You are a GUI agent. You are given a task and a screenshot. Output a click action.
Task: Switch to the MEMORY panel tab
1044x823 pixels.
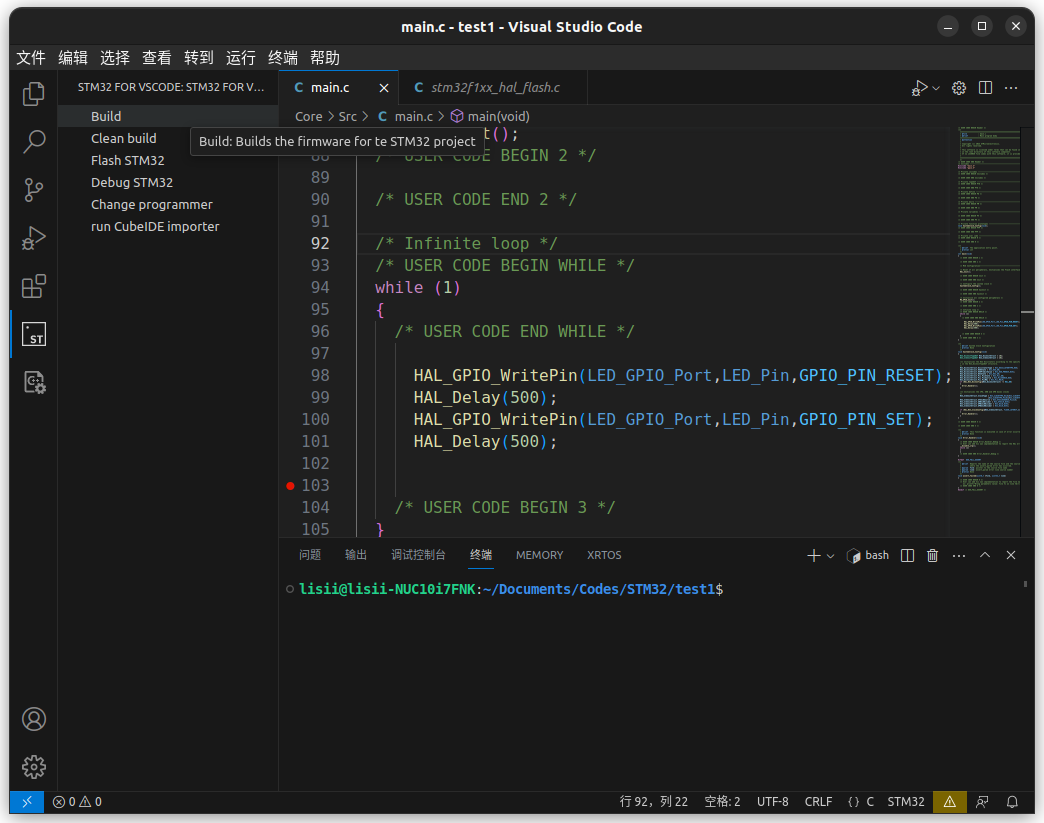click(539, 555)
